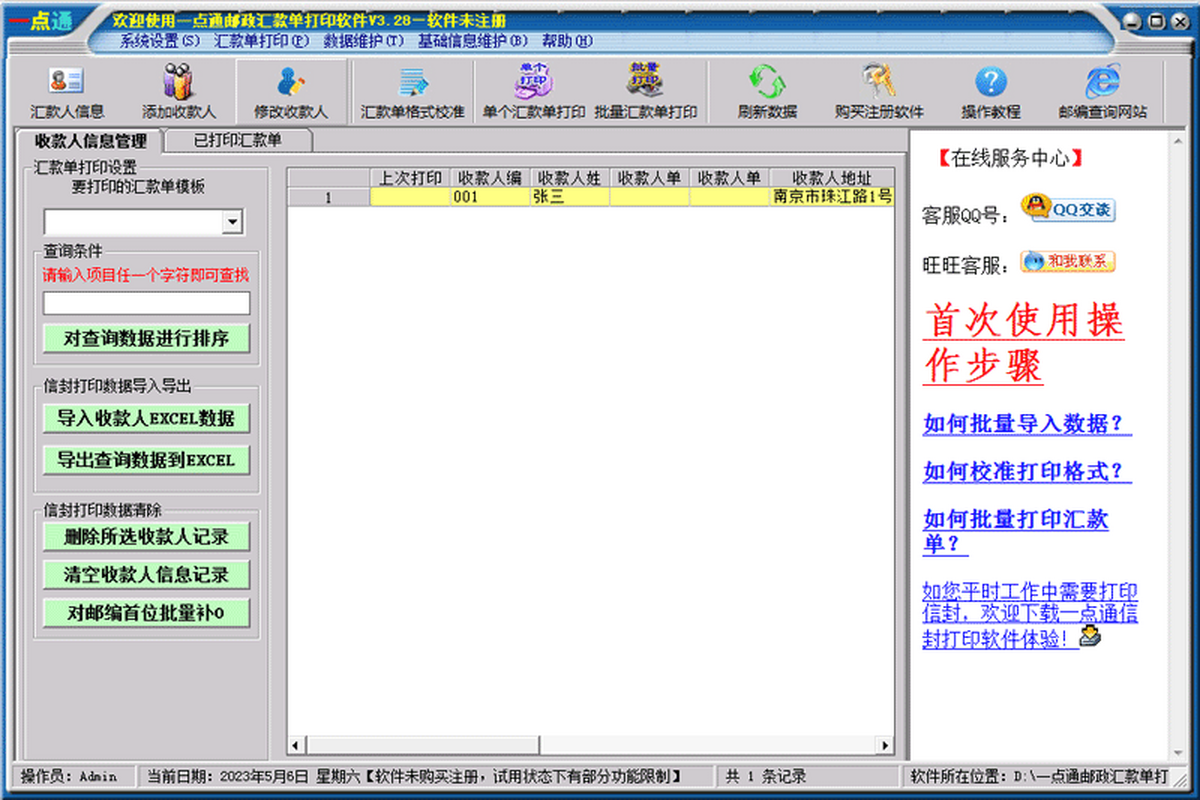Click 删除所选收款人记录 button
The width and height of the screenshot is (1200, 800).
146,537
